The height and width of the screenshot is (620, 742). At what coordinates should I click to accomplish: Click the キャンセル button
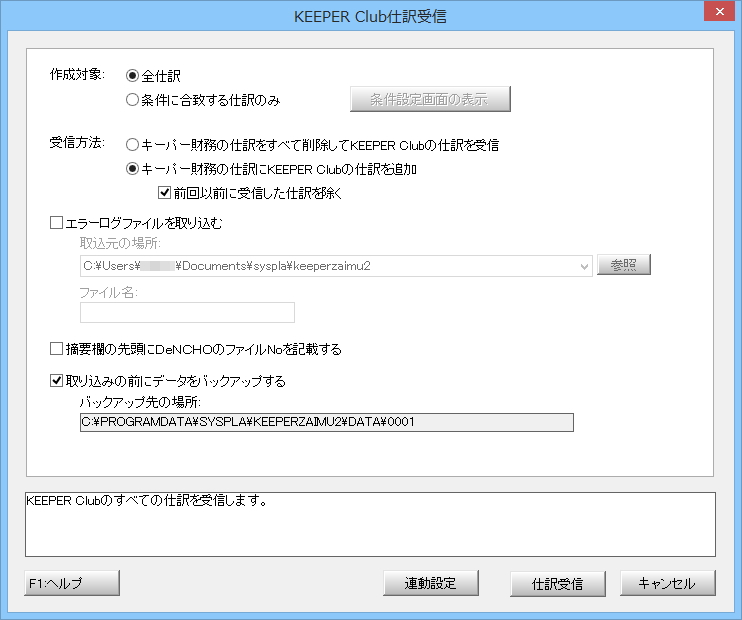pos(668,583)
